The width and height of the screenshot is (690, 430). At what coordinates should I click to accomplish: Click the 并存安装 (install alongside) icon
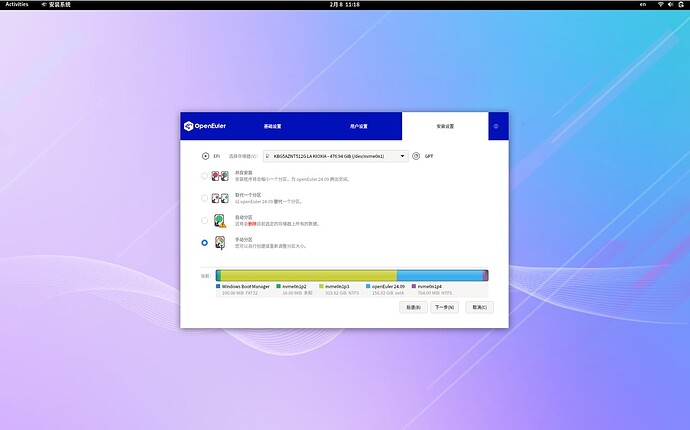[x=219, y=175]
